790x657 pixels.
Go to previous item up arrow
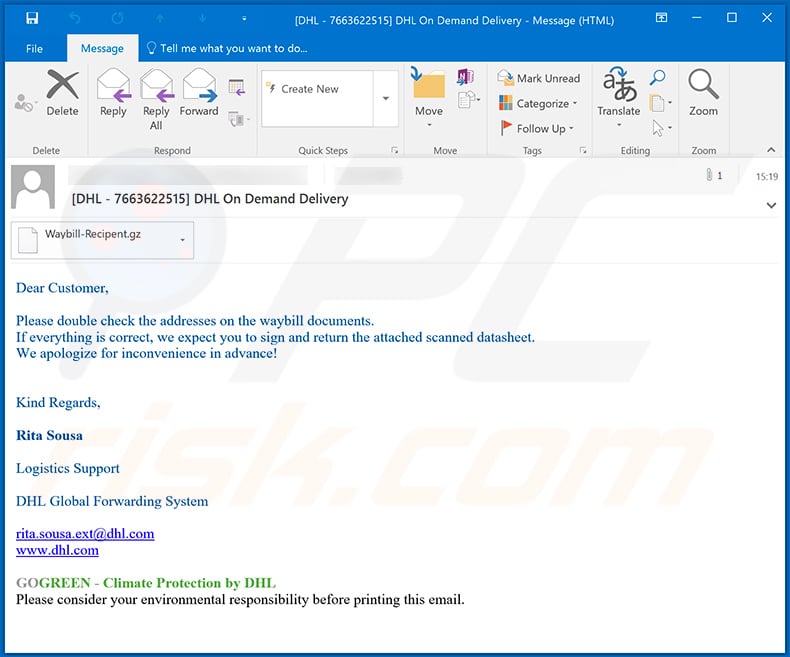click(160, 19)
